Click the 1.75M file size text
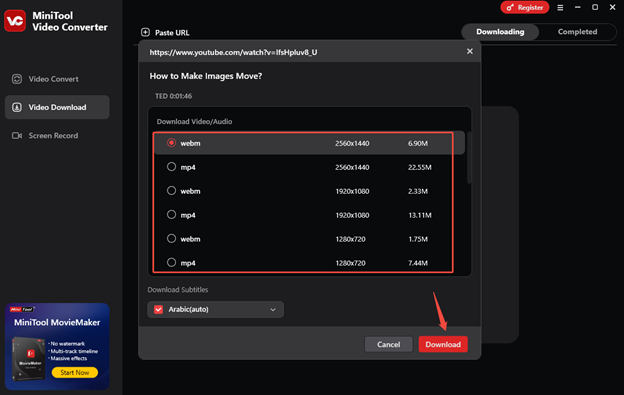Image resolution: width=624 pixels, height=395 pixels. pos(417,239)
